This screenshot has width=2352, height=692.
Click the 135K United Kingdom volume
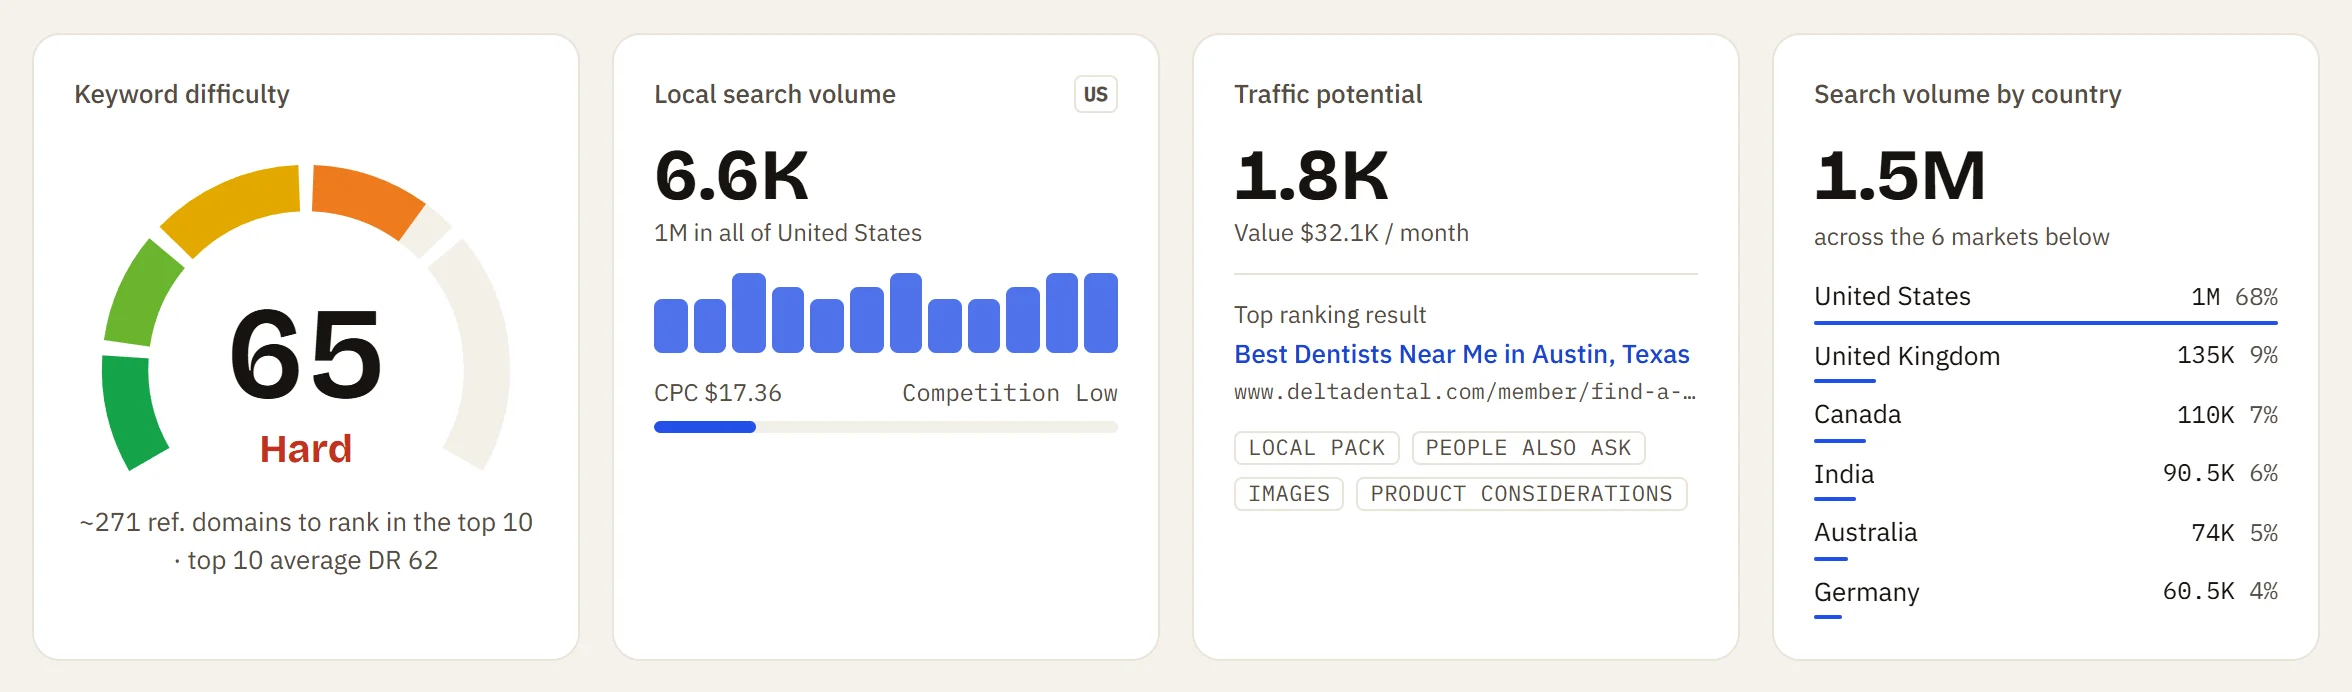click(x=2205, y=355)
